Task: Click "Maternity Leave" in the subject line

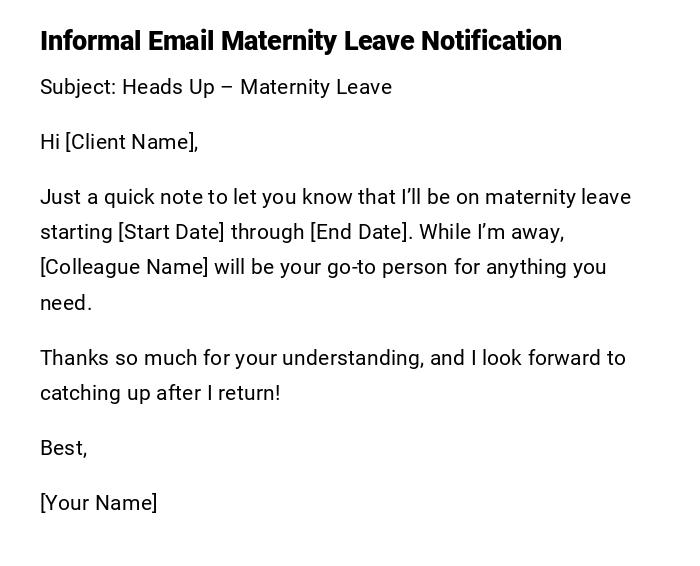Action: pos(316,87)
